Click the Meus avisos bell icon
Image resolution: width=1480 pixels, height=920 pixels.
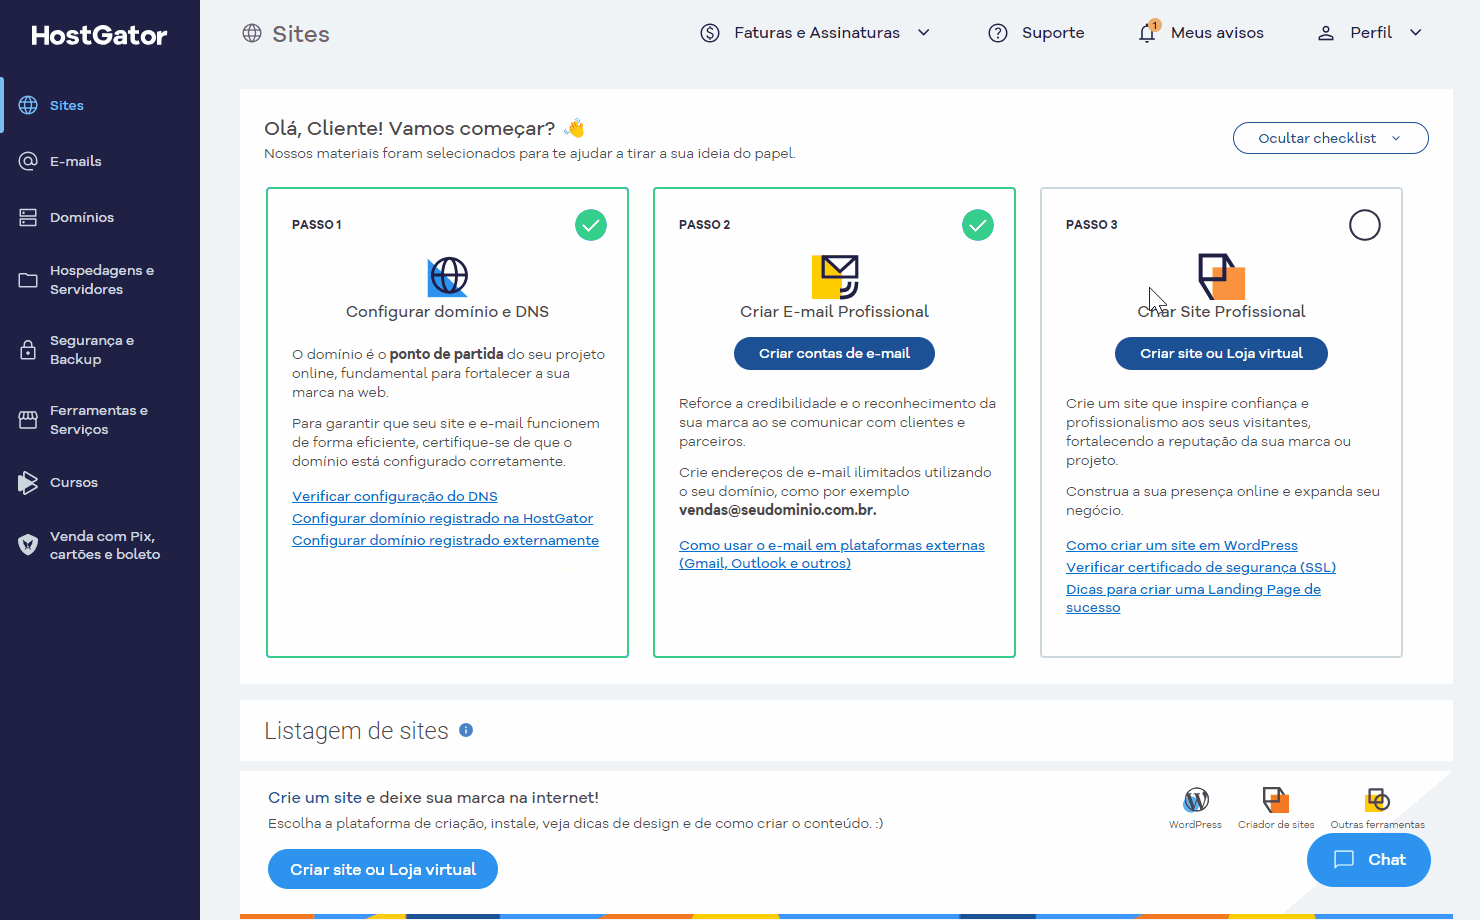(x=1147, y=33)
